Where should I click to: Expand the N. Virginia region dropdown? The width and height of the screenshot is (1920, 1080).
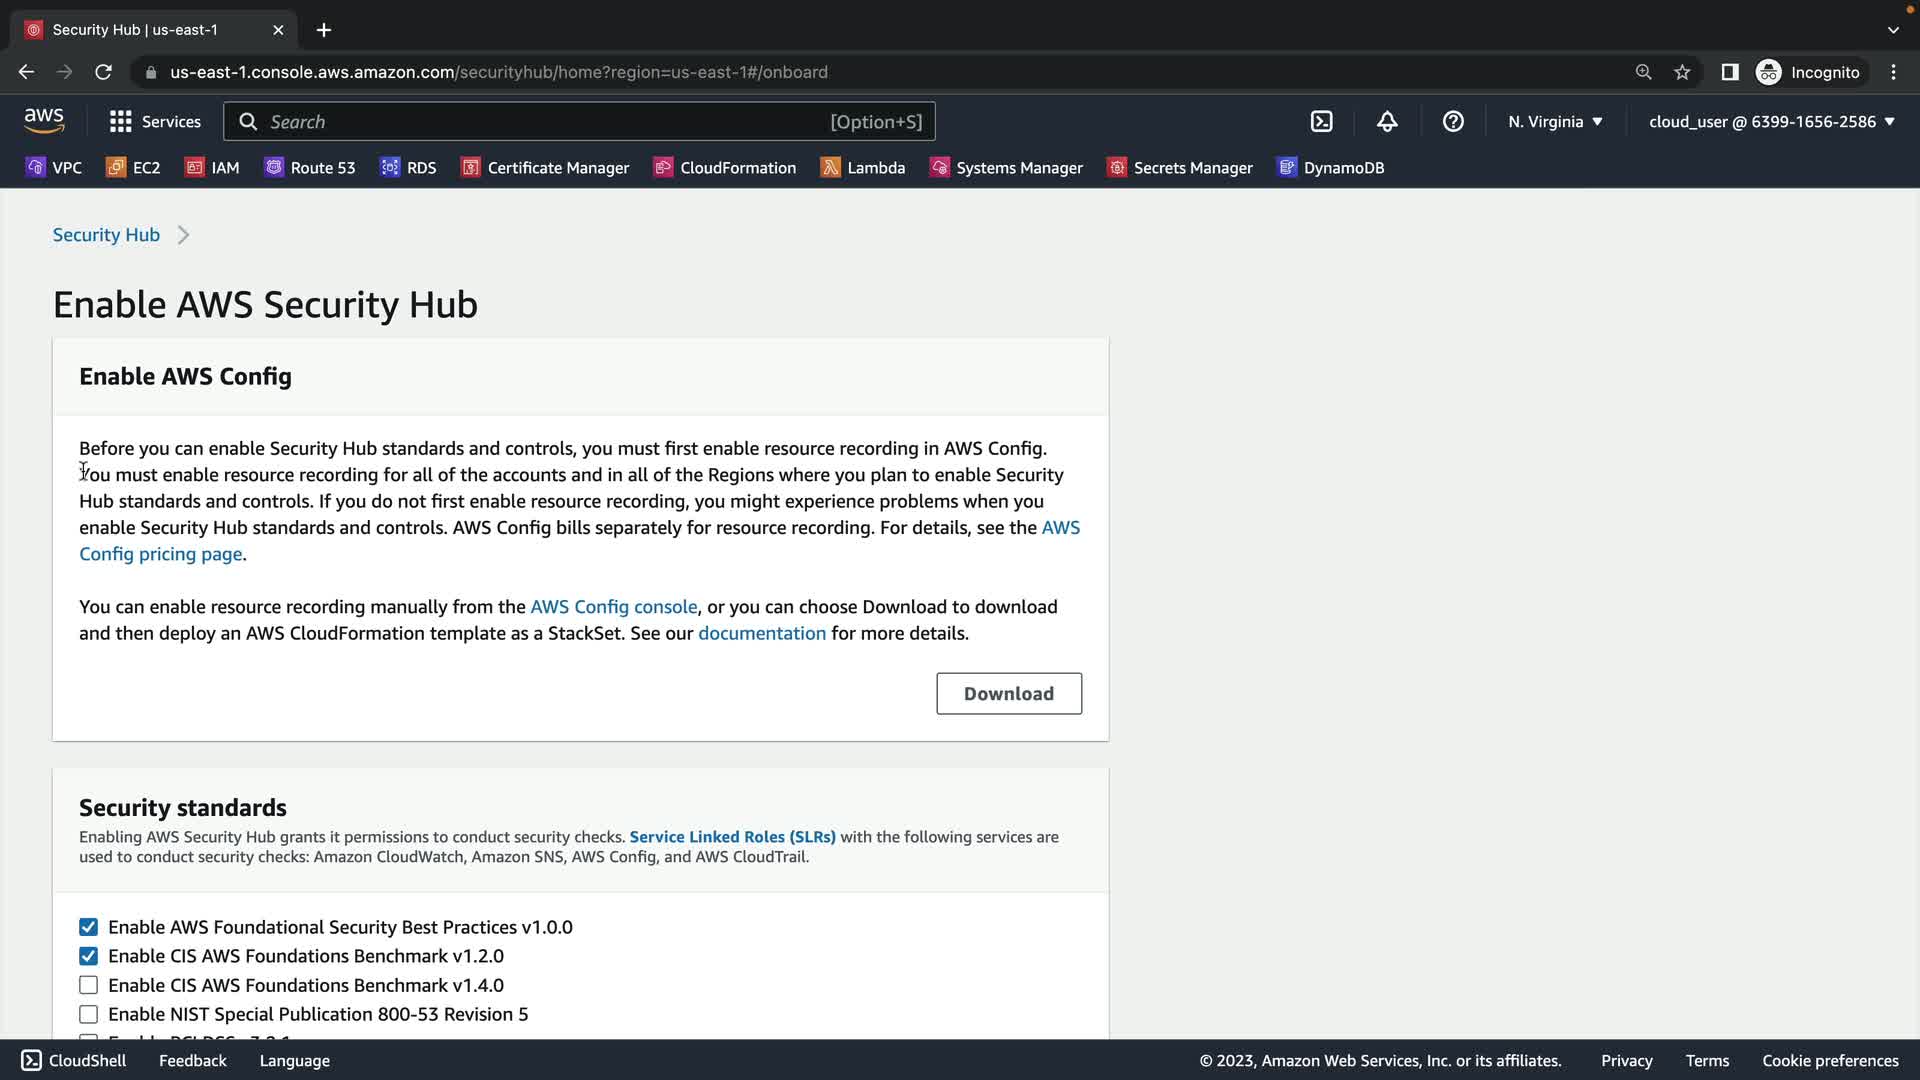1555,121
